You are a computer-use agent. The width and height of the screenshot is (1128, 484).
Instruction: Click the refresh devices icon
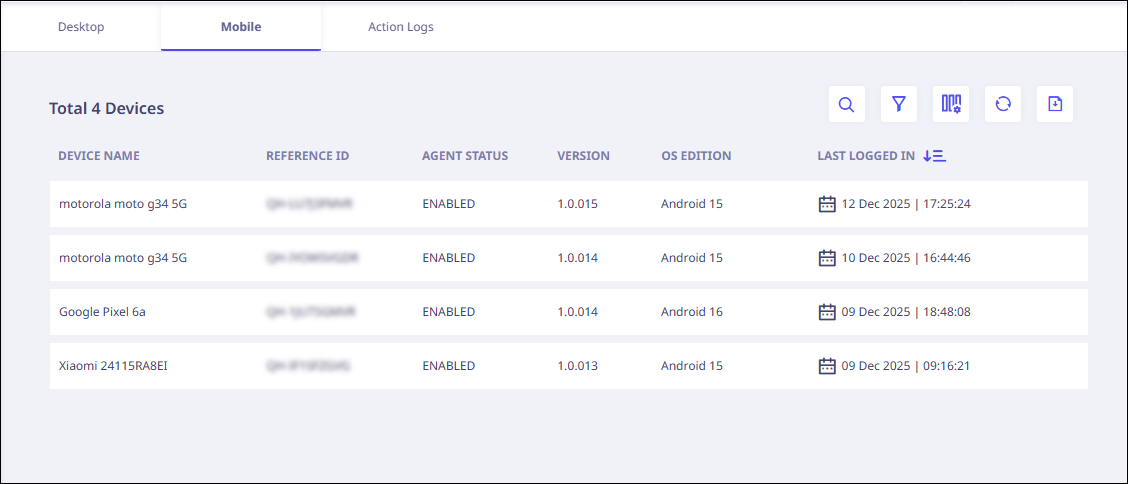pos(1003,104)
